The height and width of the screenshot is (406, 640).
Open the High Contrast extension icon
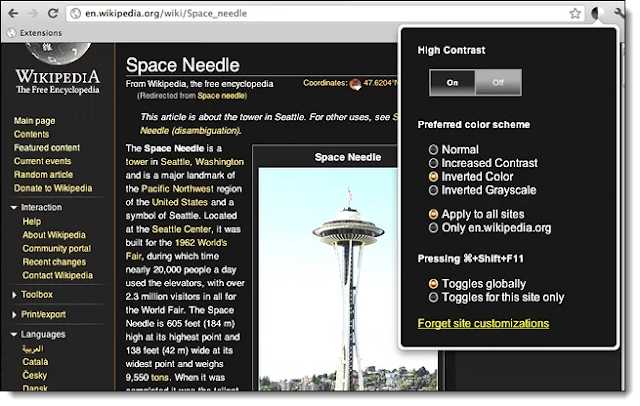point(597,13)
